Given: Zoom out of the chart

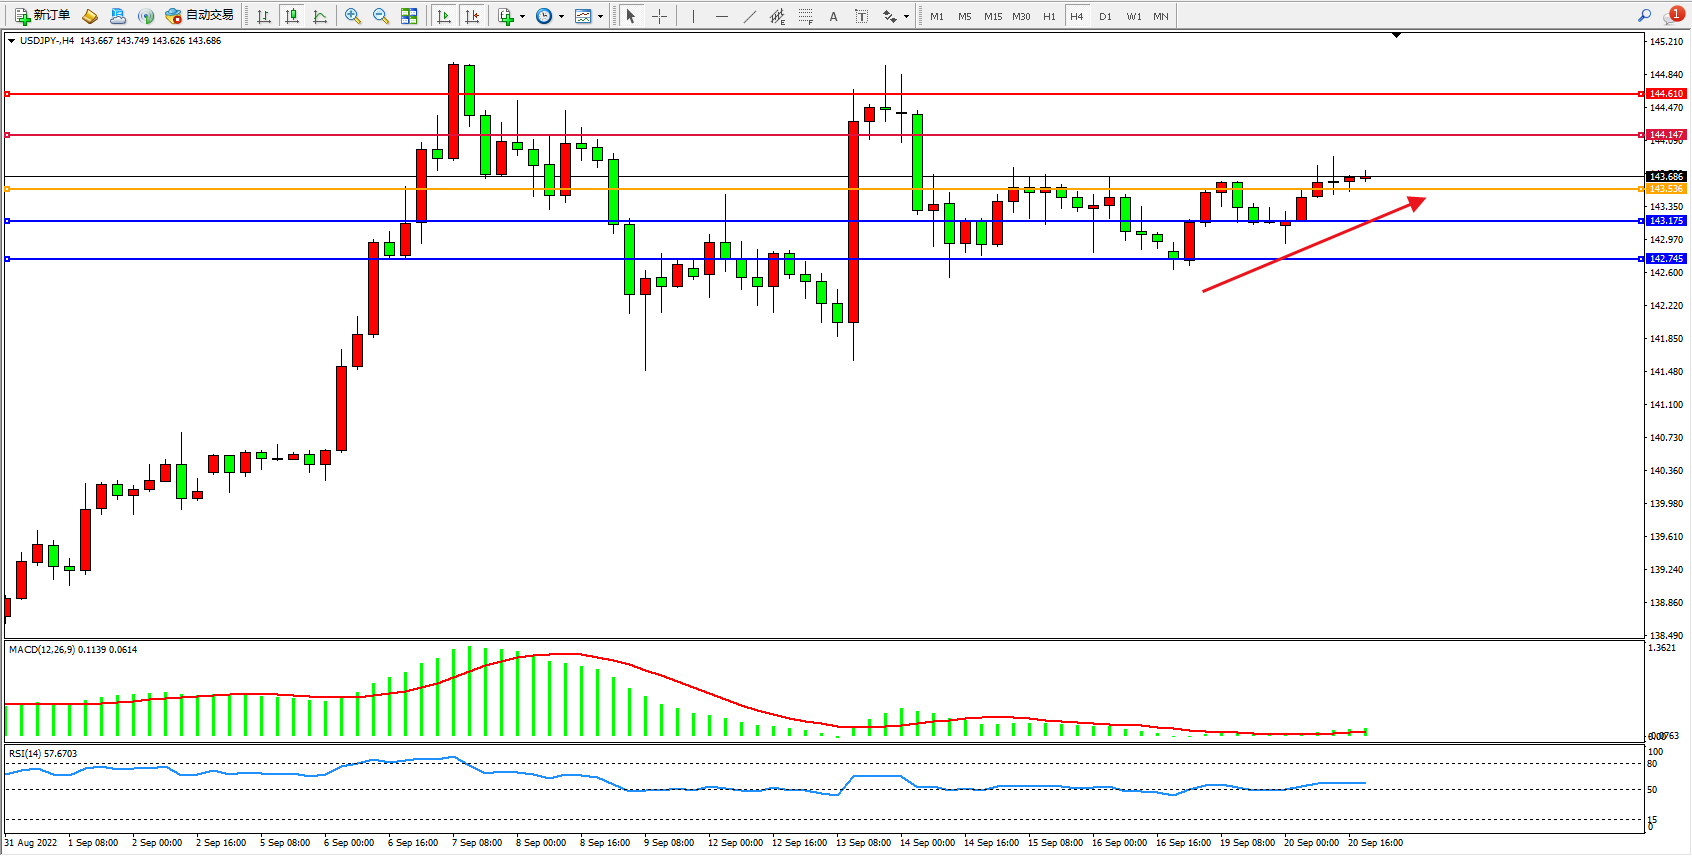Looking at the screenshot, I should coord(380,16).
